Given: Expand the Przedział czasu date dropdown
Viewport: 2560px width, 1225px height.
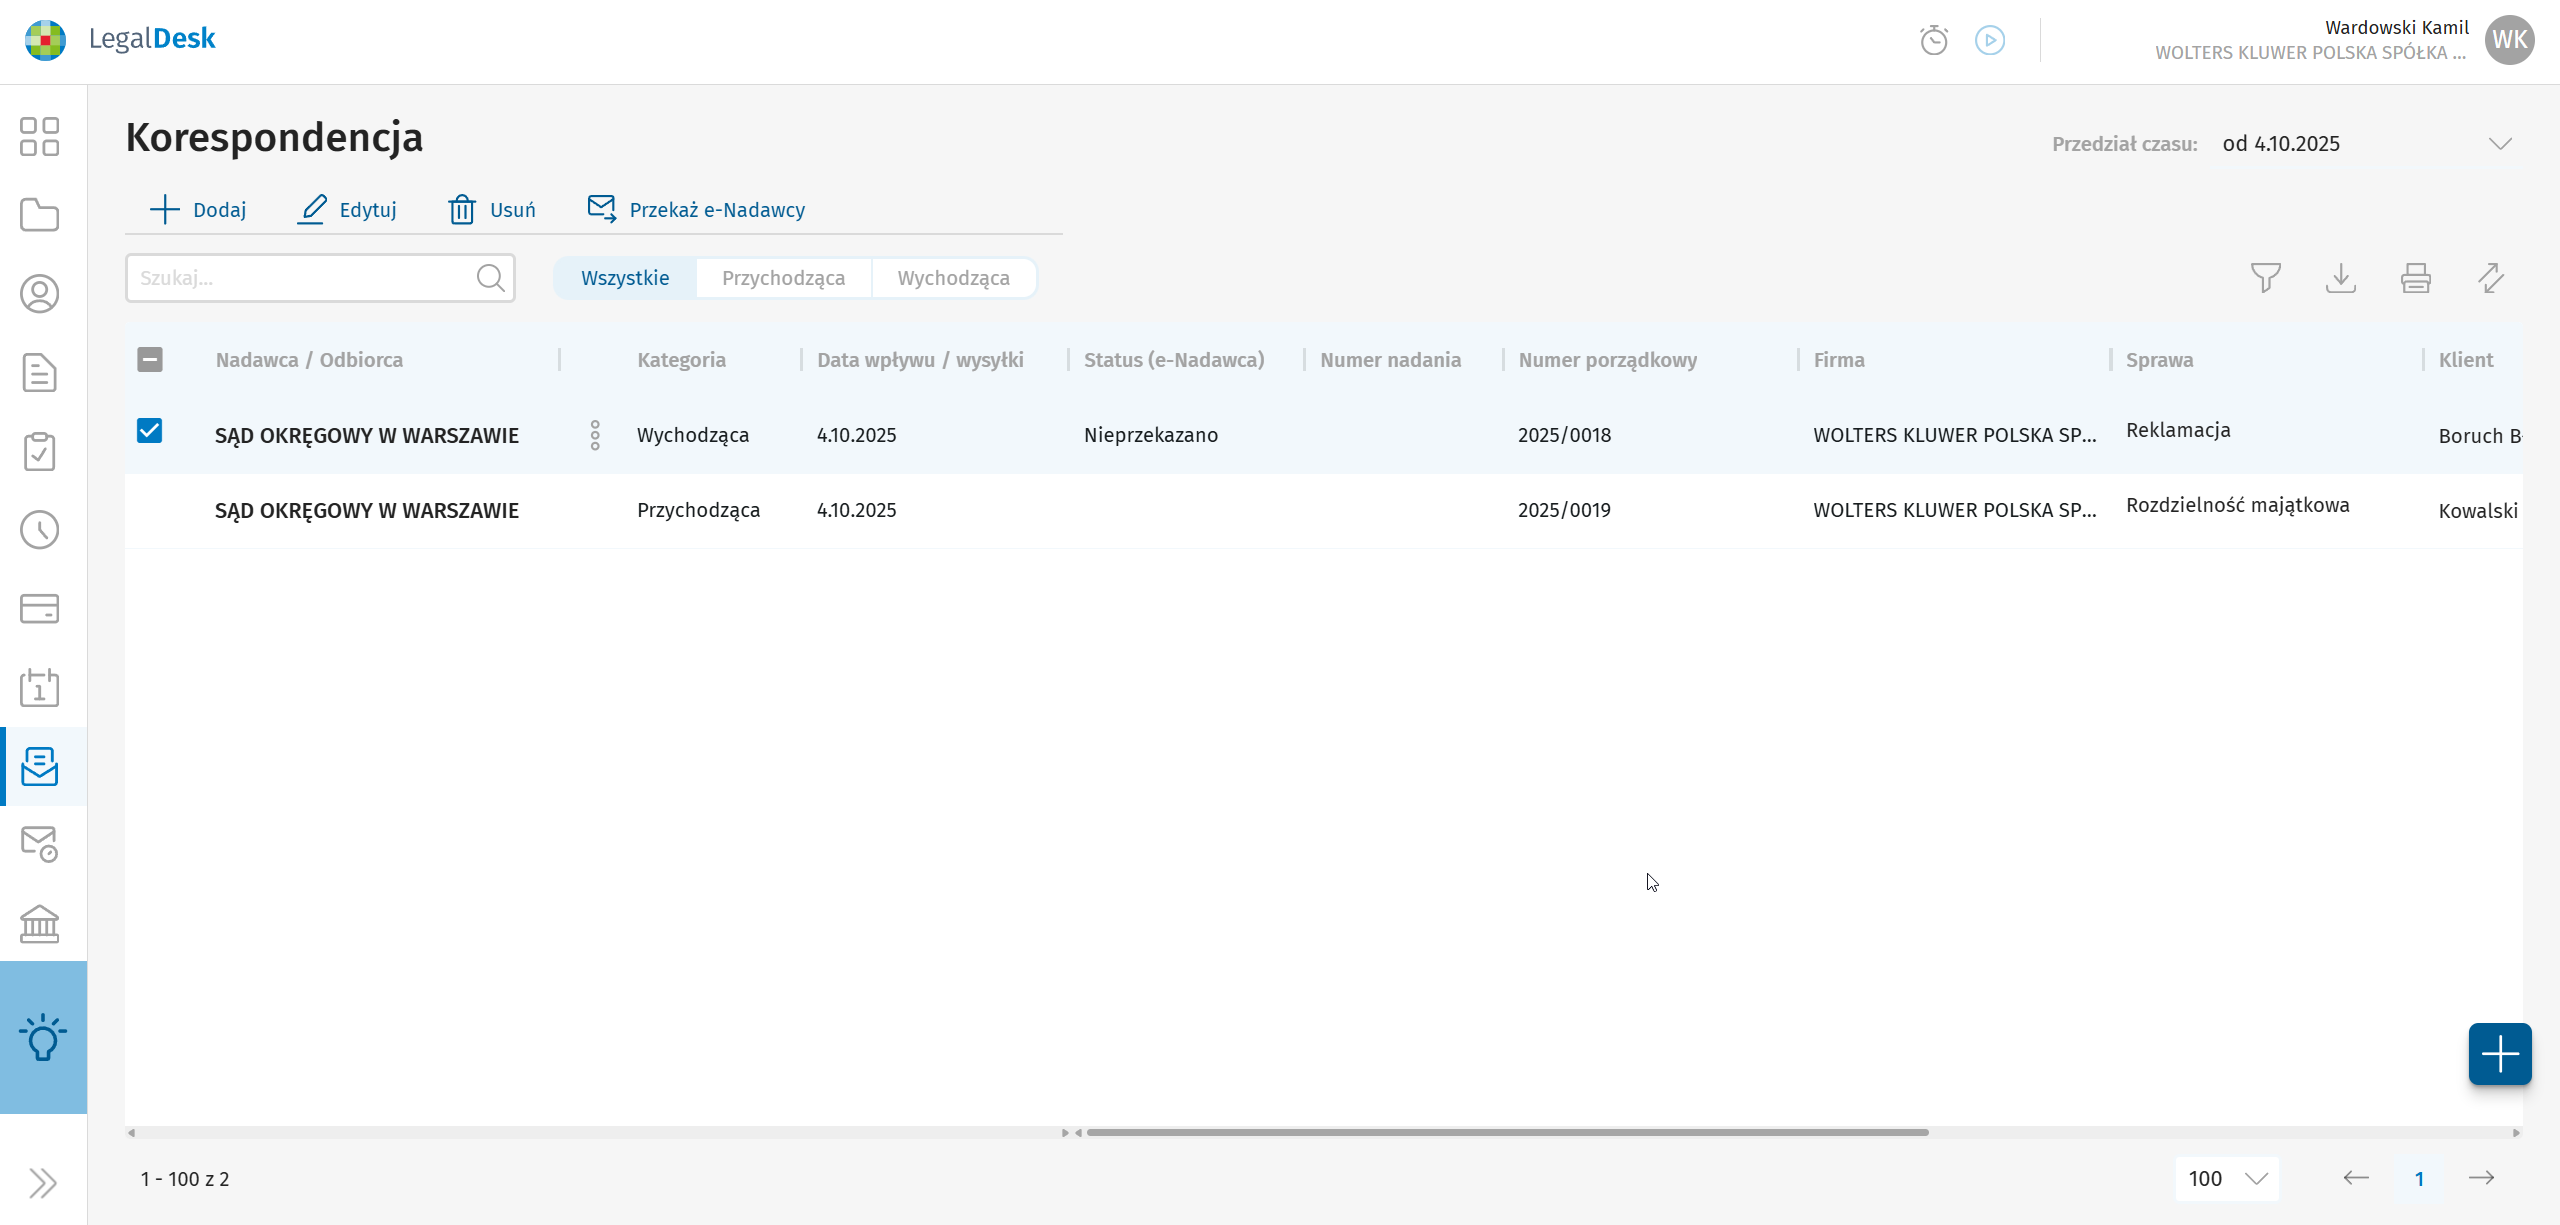Looking at the screenshot, I should pos(2499,144).
